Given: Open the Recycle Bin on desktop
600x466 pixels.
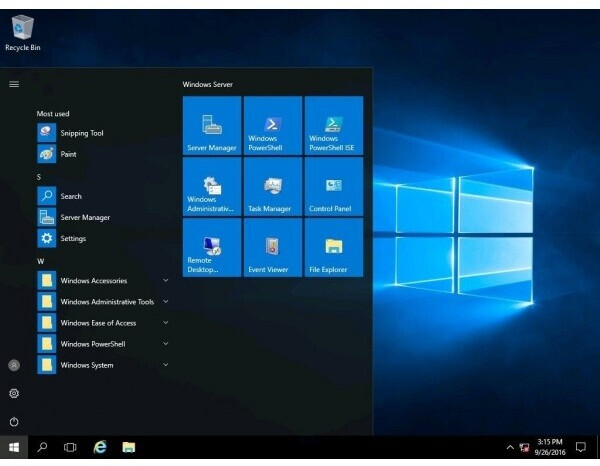Looking at the screenshot, I should coord(22,32).
